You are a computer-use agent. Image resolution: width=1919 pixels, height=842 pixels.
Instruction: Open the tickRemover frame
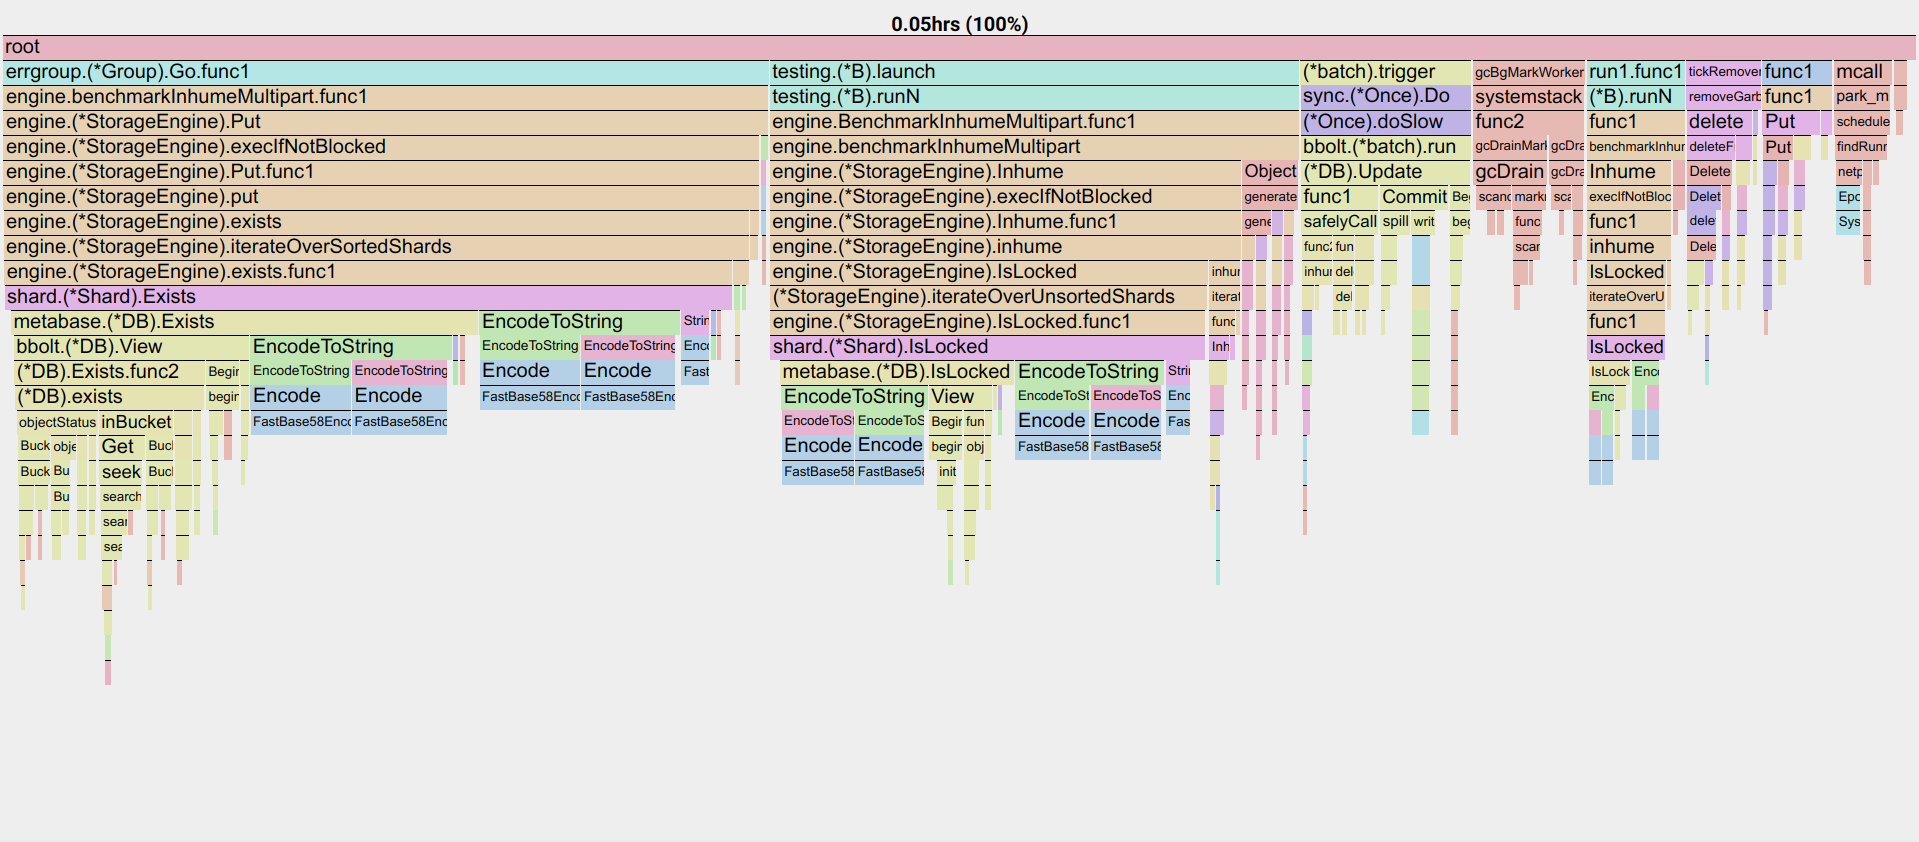pos(1724,72)
